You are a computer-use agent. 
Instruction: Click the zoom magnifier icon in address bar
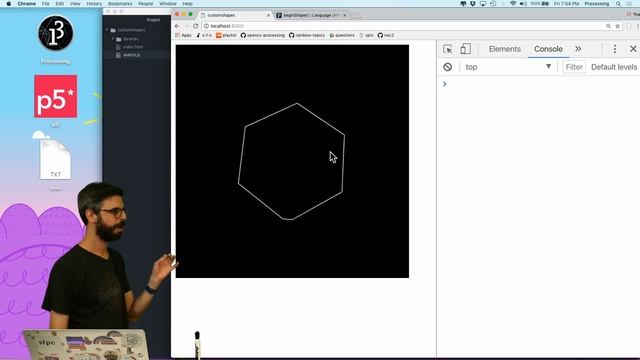pos(608,26)
